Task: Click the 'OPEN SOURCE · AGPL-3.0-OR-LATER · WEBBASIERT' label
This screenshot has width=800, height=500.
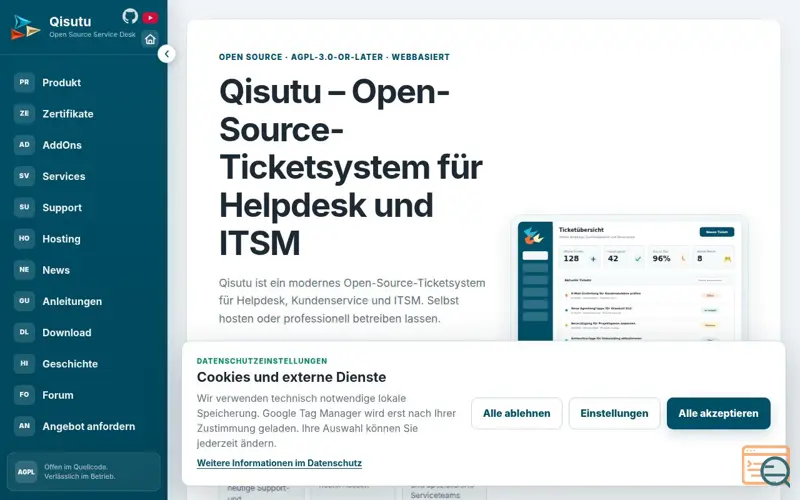Action: [x=334, y=57]
